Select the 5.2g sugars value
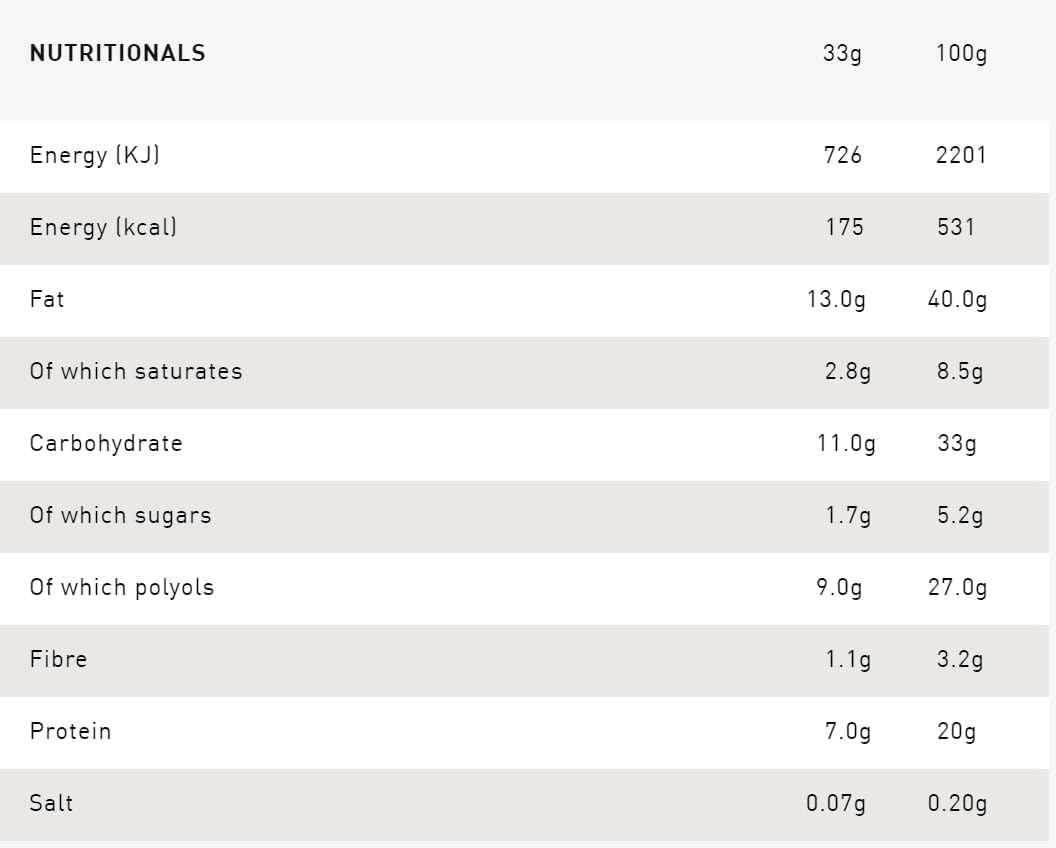Screen dimensions: 1056x848 tap(960, 515)
